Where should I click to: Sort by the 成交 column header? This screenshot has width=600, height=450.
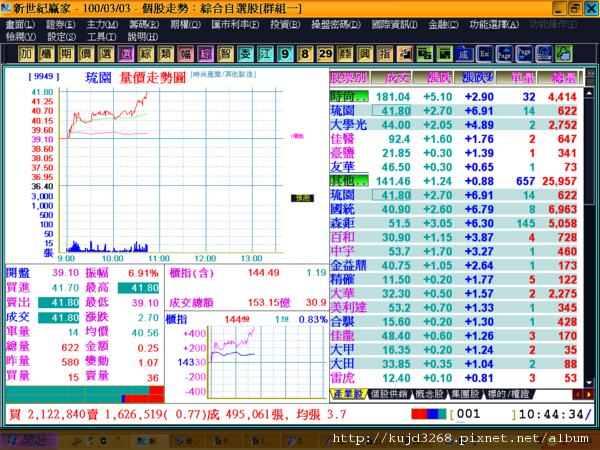391,78
